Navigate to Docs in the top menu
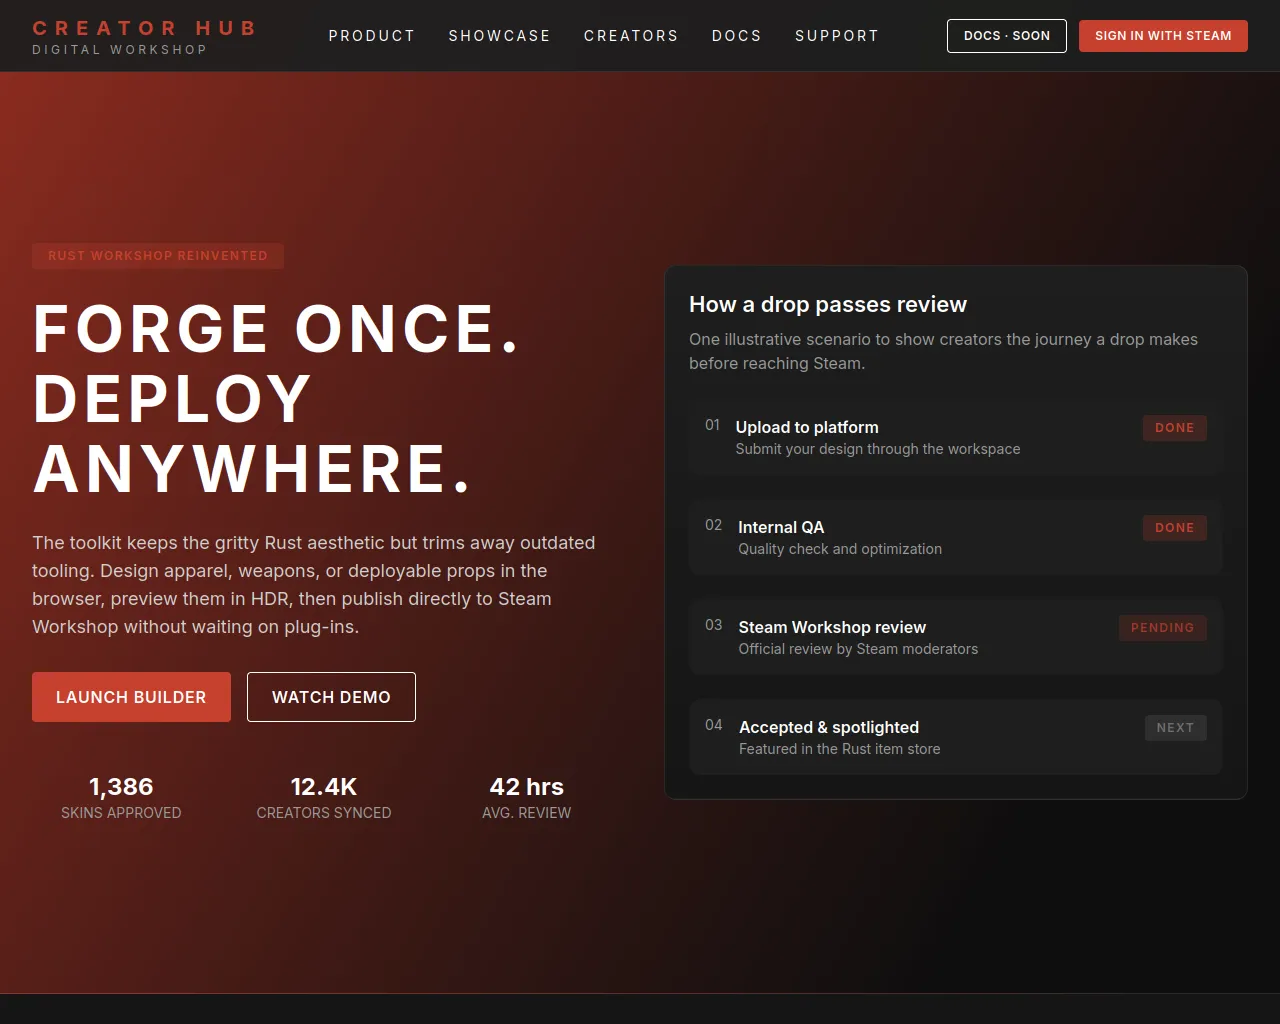 [x=737, y=36]
